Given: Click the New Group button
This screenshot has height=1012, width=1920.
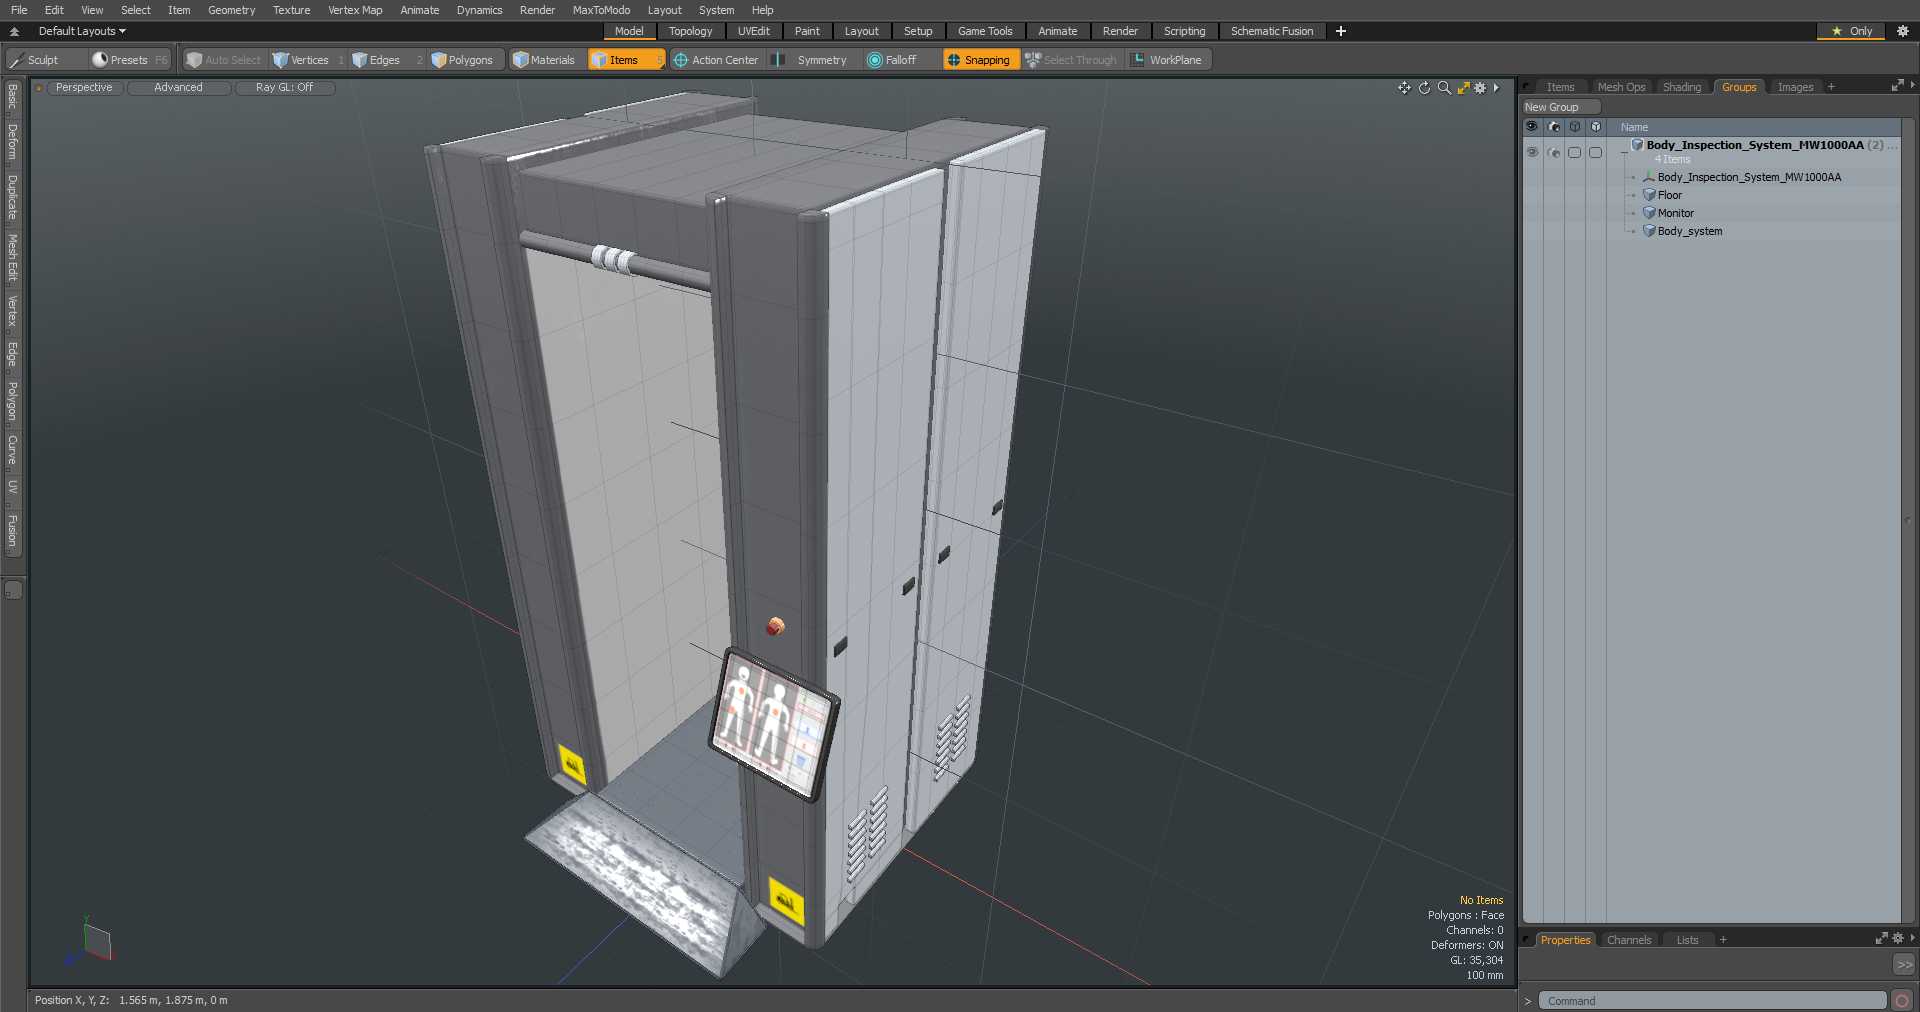Looking at the screenshot, I should [1559, 107].
